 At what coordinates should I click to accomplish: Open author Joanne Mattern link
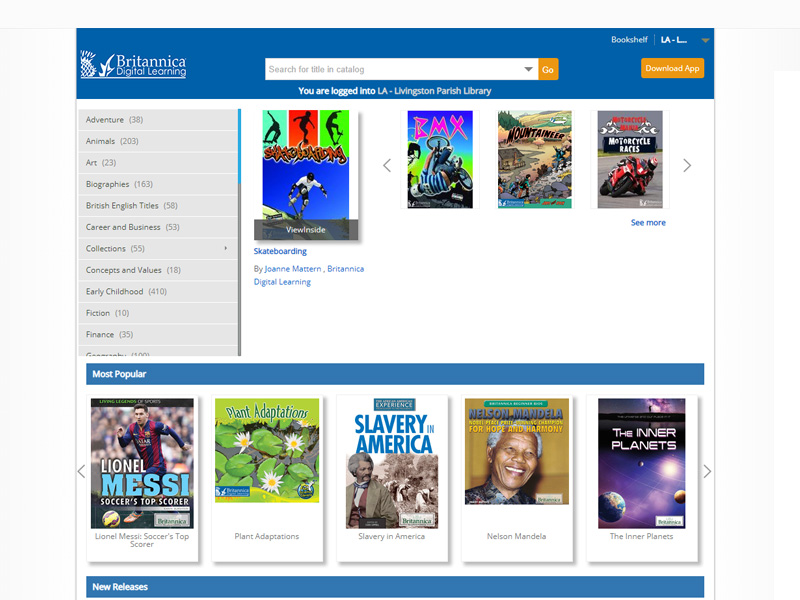[293, 268]
